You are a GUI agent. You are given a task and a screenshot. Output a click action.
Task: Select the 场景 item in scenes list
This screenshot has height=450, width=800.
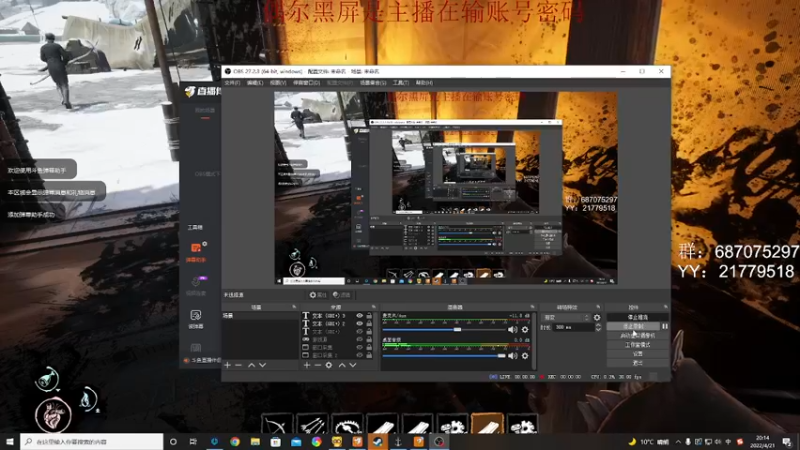260,316
